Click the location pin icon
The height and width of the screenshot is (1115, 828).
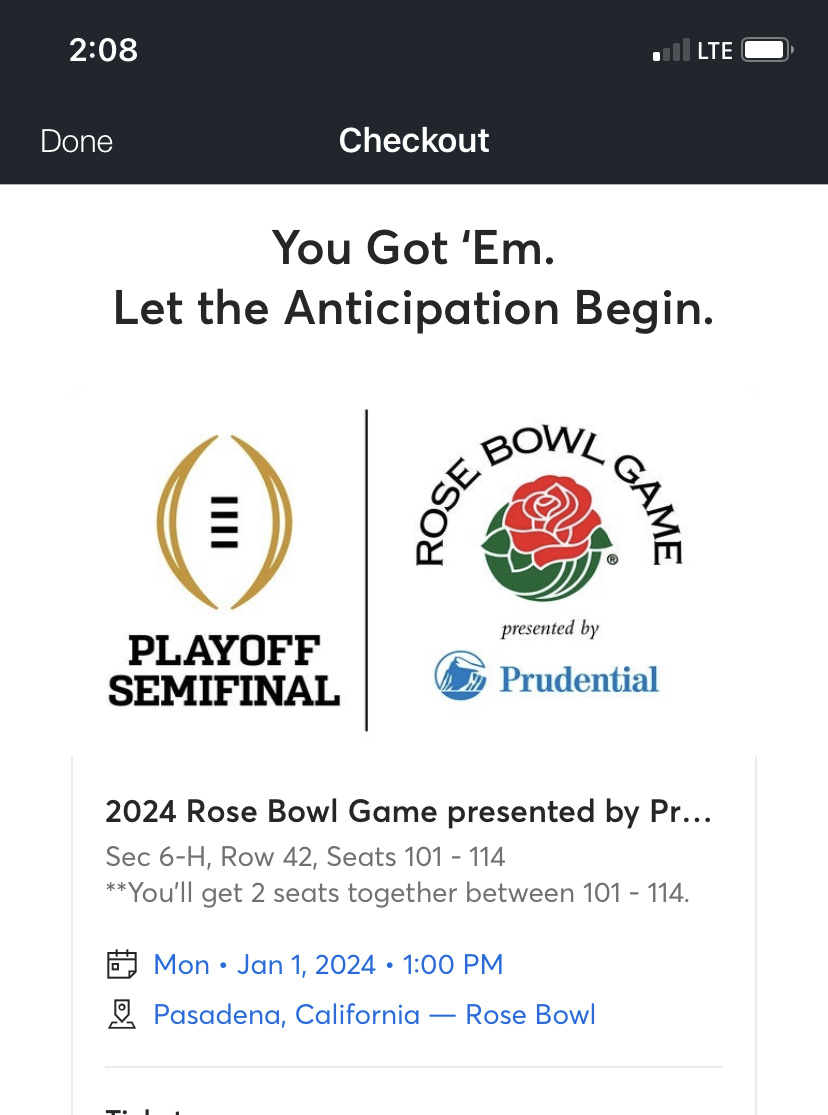tap(121, 1015)
